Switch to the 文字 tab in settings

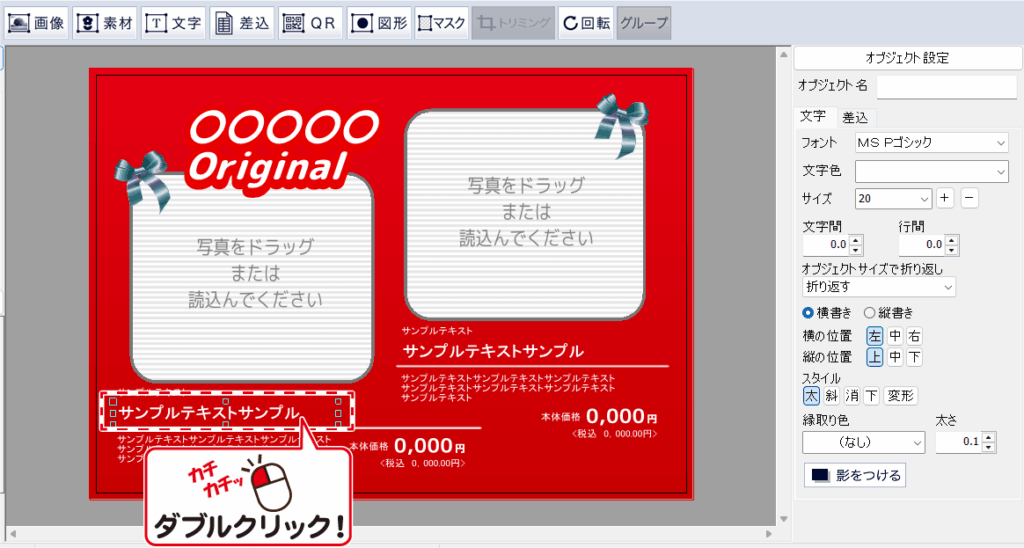tap(813, 117)
